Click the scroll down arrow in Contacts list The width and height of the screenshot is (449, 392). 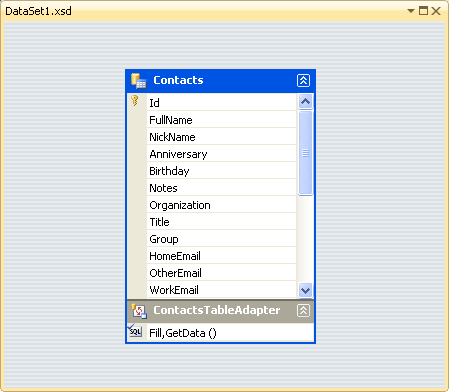305,290
